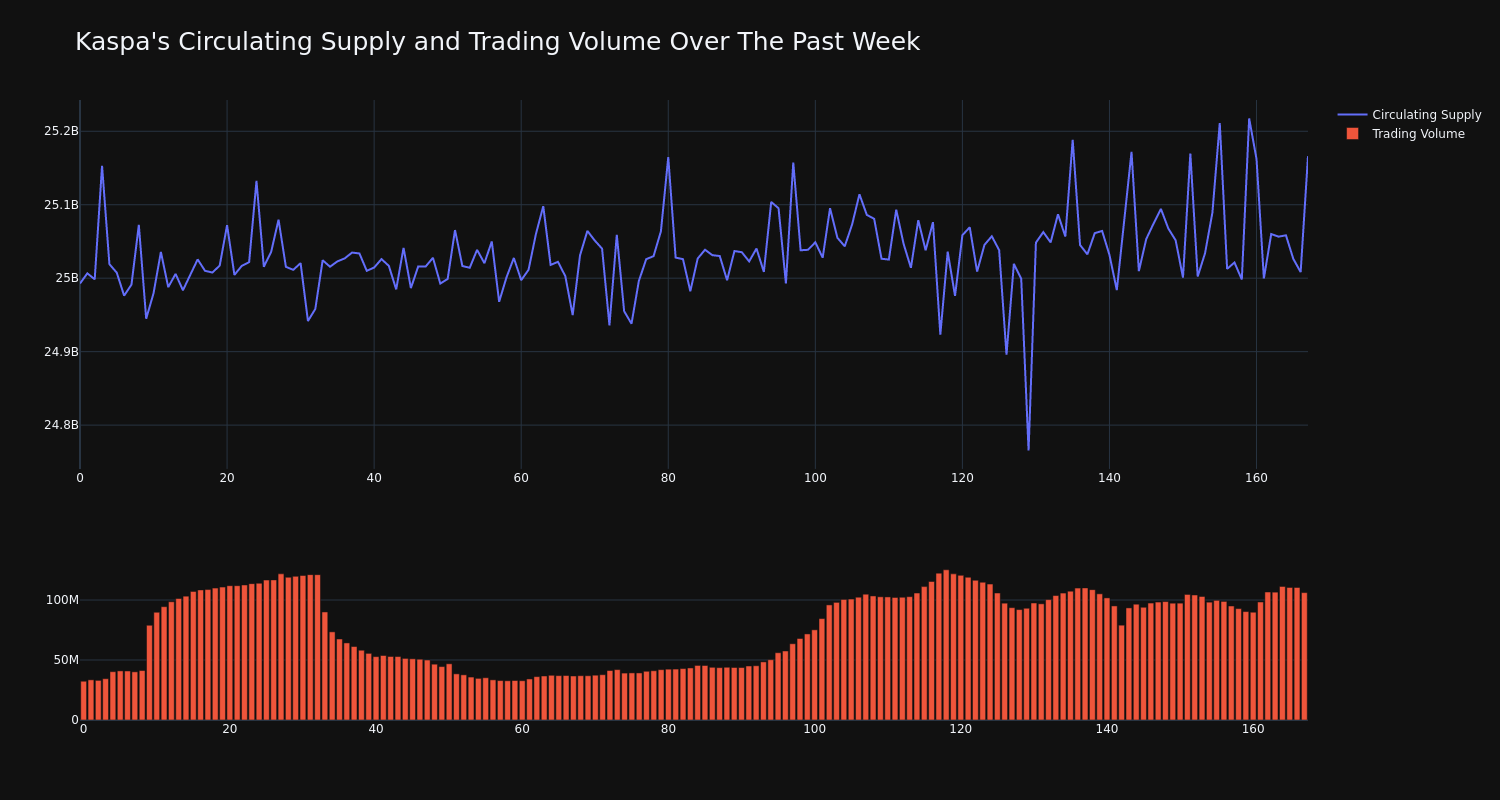The image size is (1500, 800).
Task: Click the 24.9B y-axis label
Action: pos(61,352)
